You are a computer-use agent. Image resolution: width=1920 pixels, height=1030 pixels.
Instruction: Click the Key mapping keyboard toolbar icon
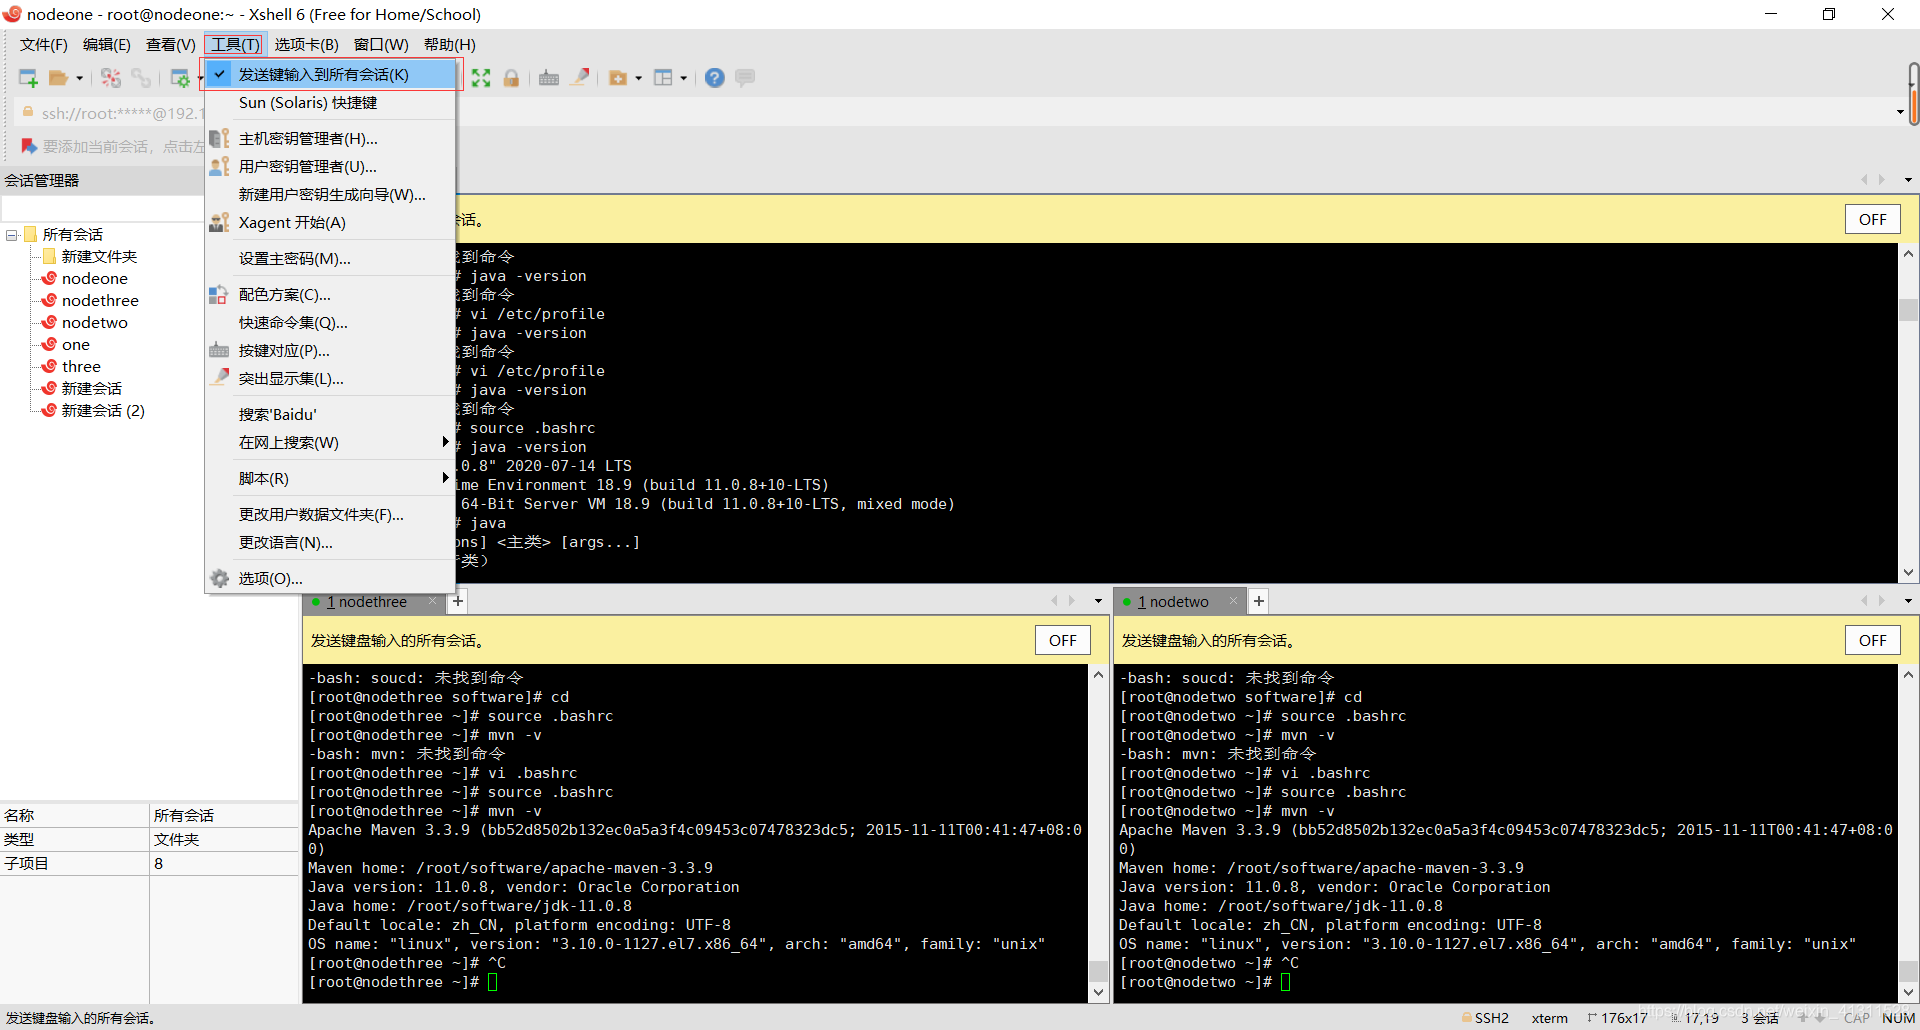(x=549, y=78)
